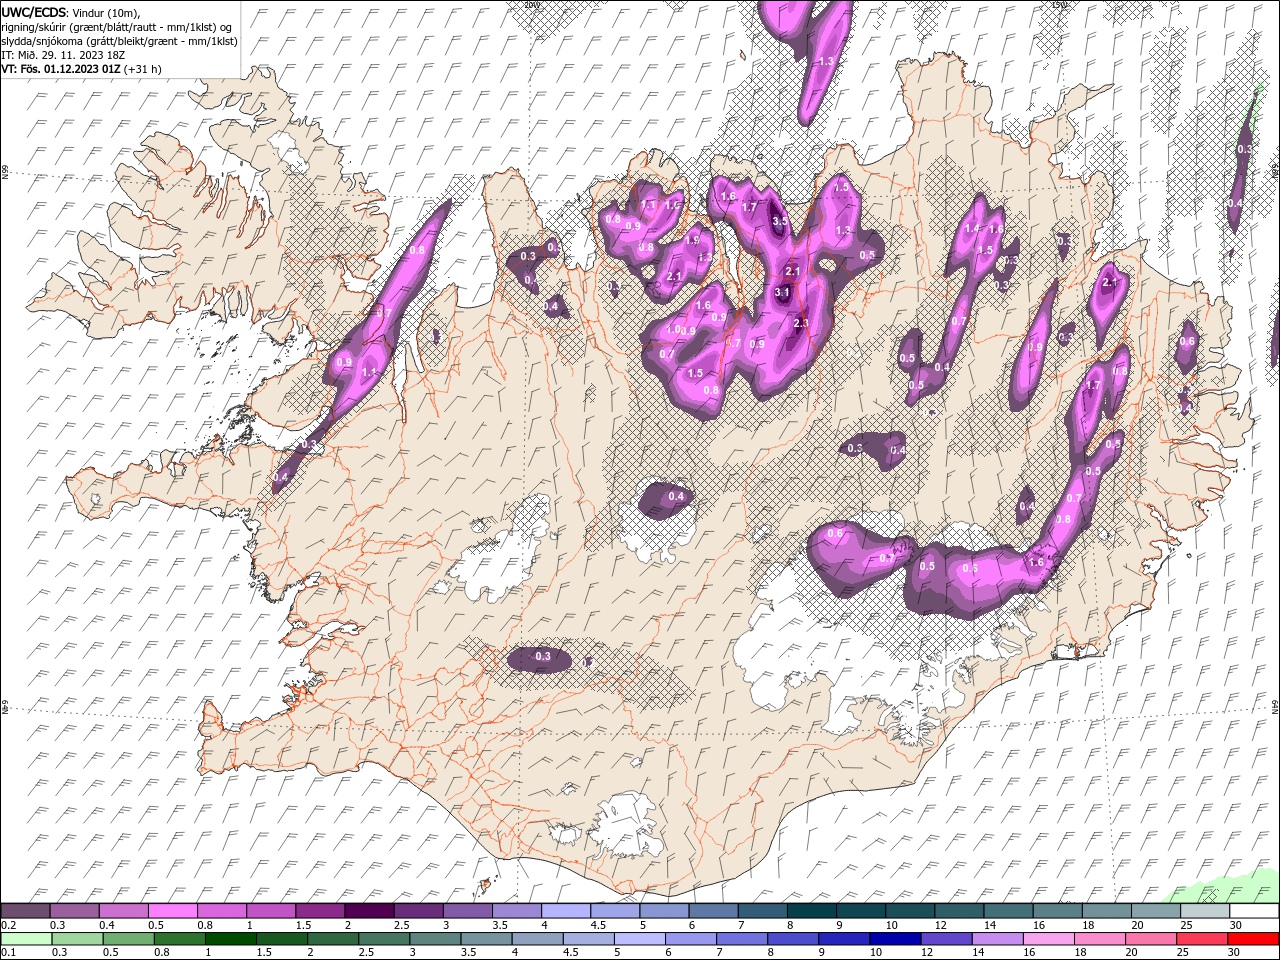Click the UWC/ECDS title text
1280x960 pixels.
point(34,12)
